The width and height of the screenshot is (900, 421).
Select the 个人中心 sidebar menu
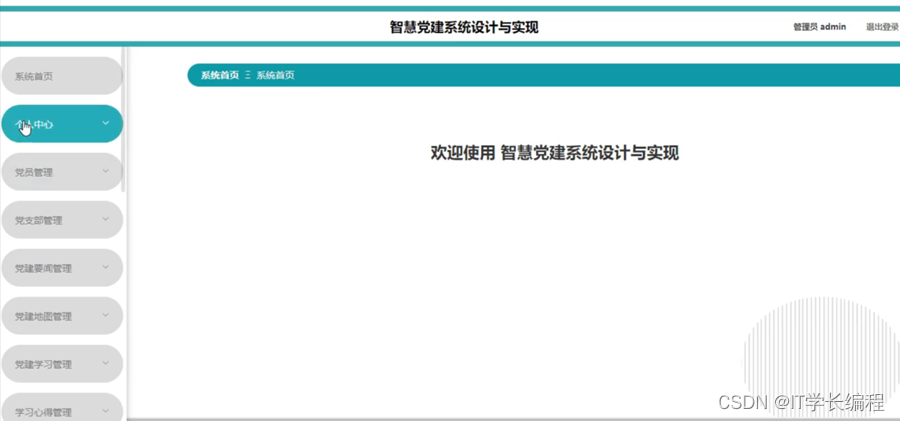tap(62, 123)
